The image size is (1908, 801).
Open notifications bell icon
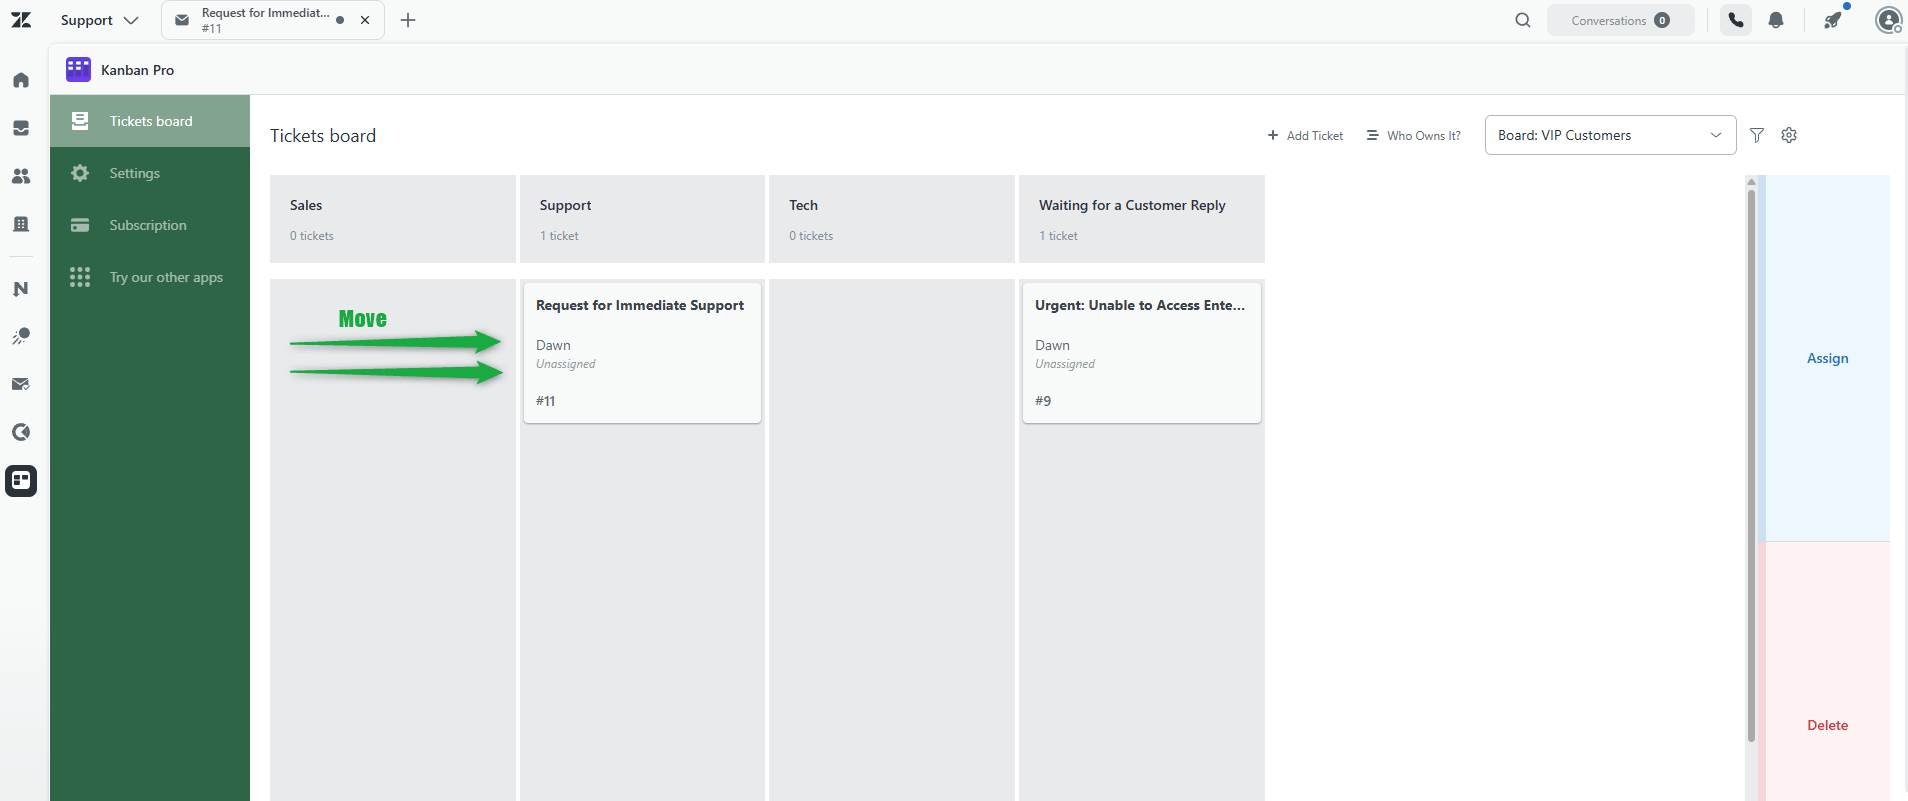pyautogui.click(x=1776, y=20)
